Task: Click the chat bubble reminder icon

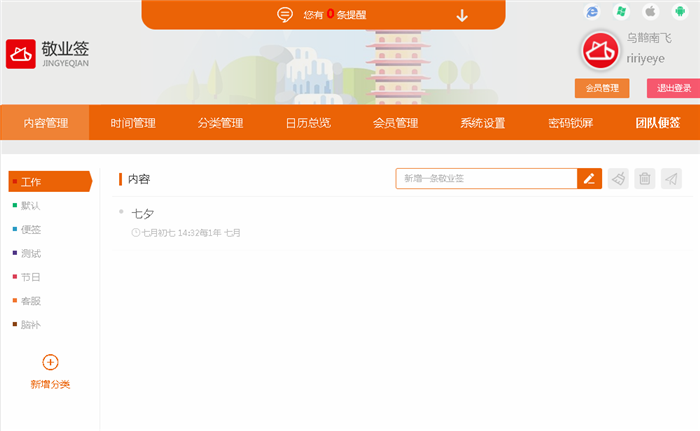Action: click(285, 15)
